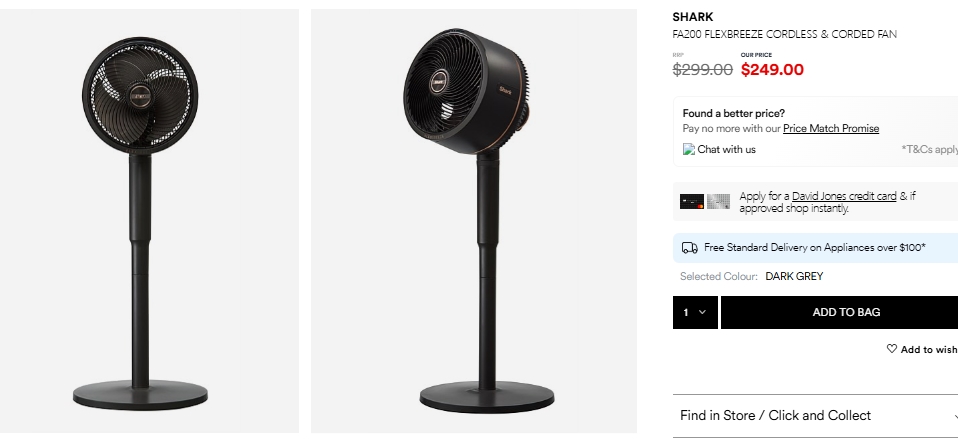This screenshot has height=441, width=958.
Task: Open the quantity dropdown
Action: tap(695, 312)
